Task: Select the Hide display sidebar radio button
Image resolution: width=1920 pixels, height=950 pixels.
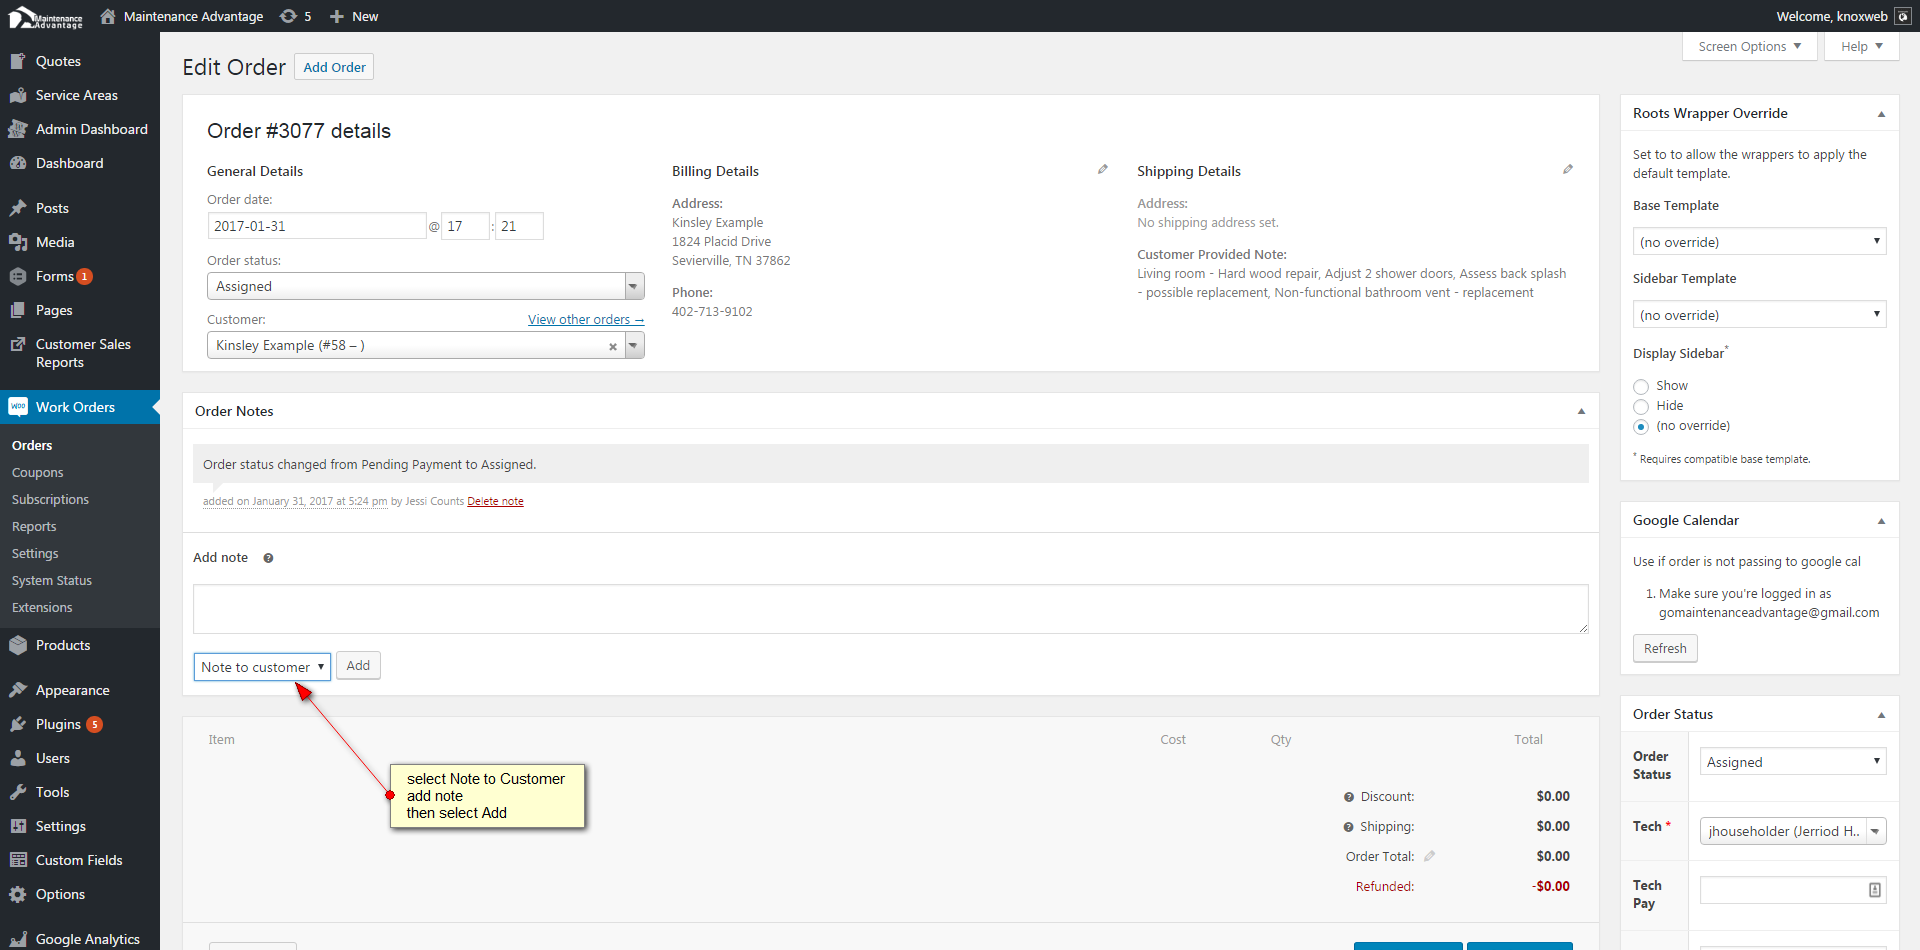Action: tap(1641, 406)
